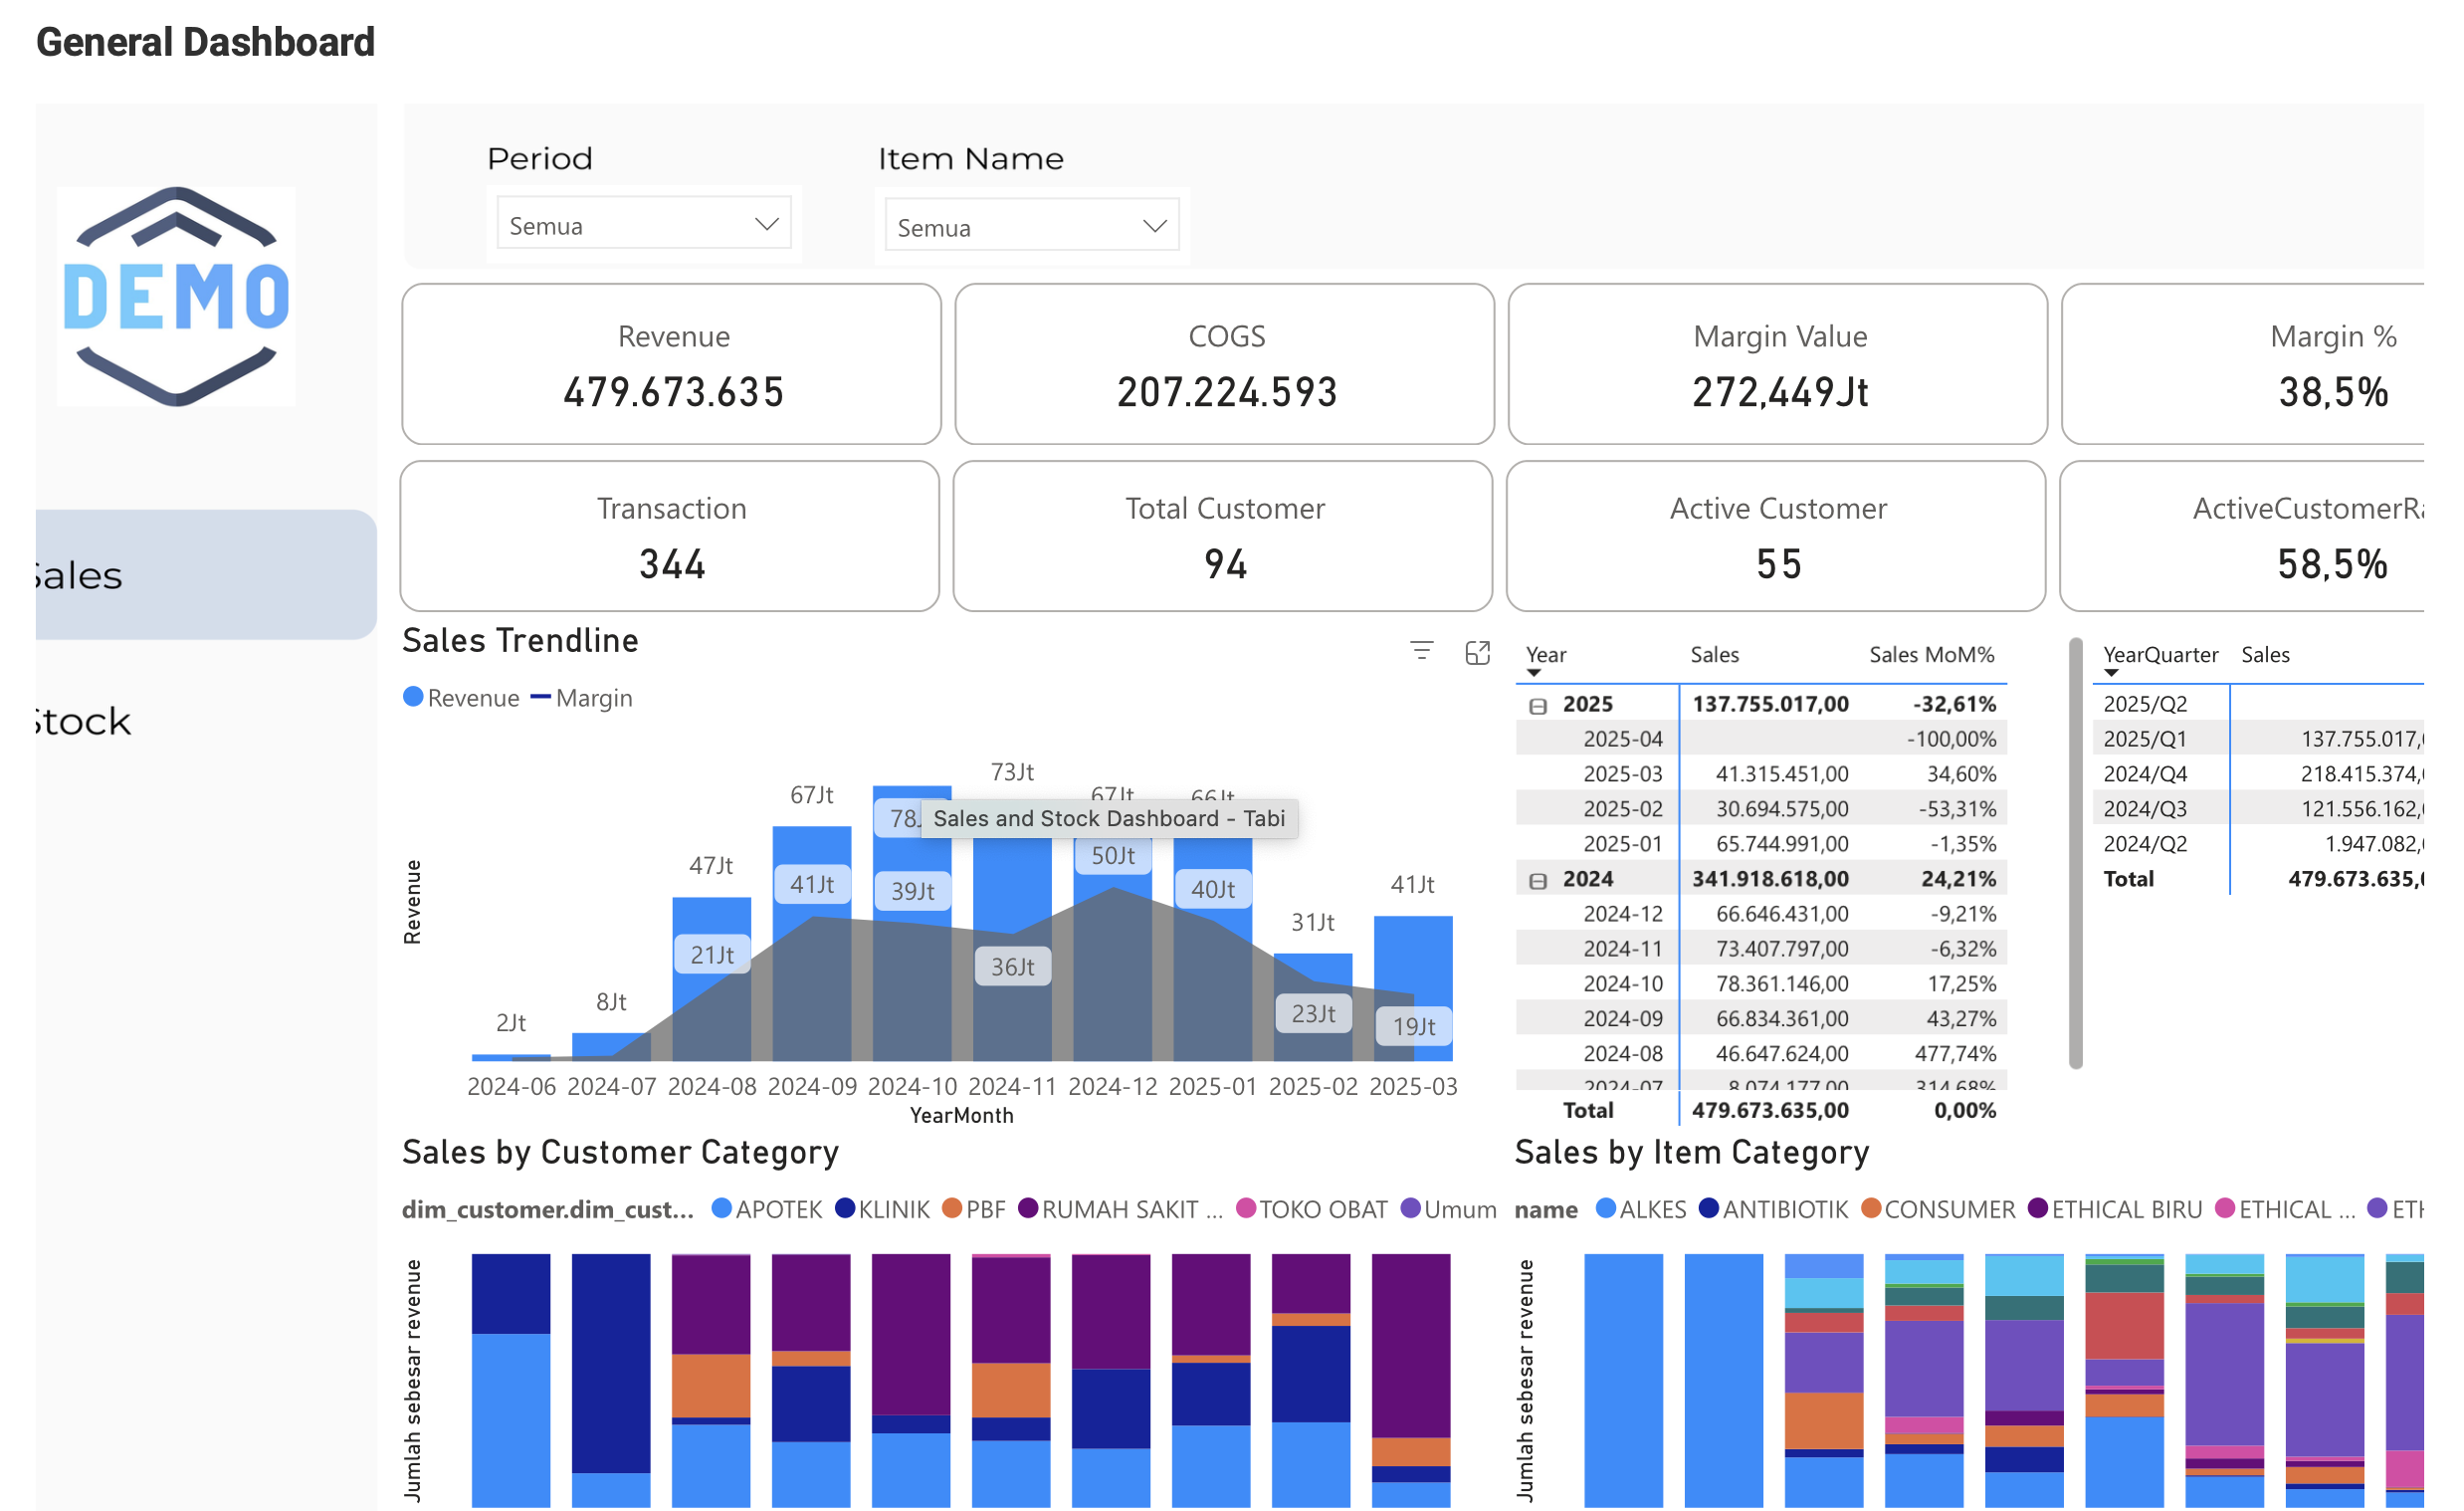Image resolution: width=2464 pixels, height=1511 pixels.
Task: Open the Item Name dropdown
Action: (1032, 226)
